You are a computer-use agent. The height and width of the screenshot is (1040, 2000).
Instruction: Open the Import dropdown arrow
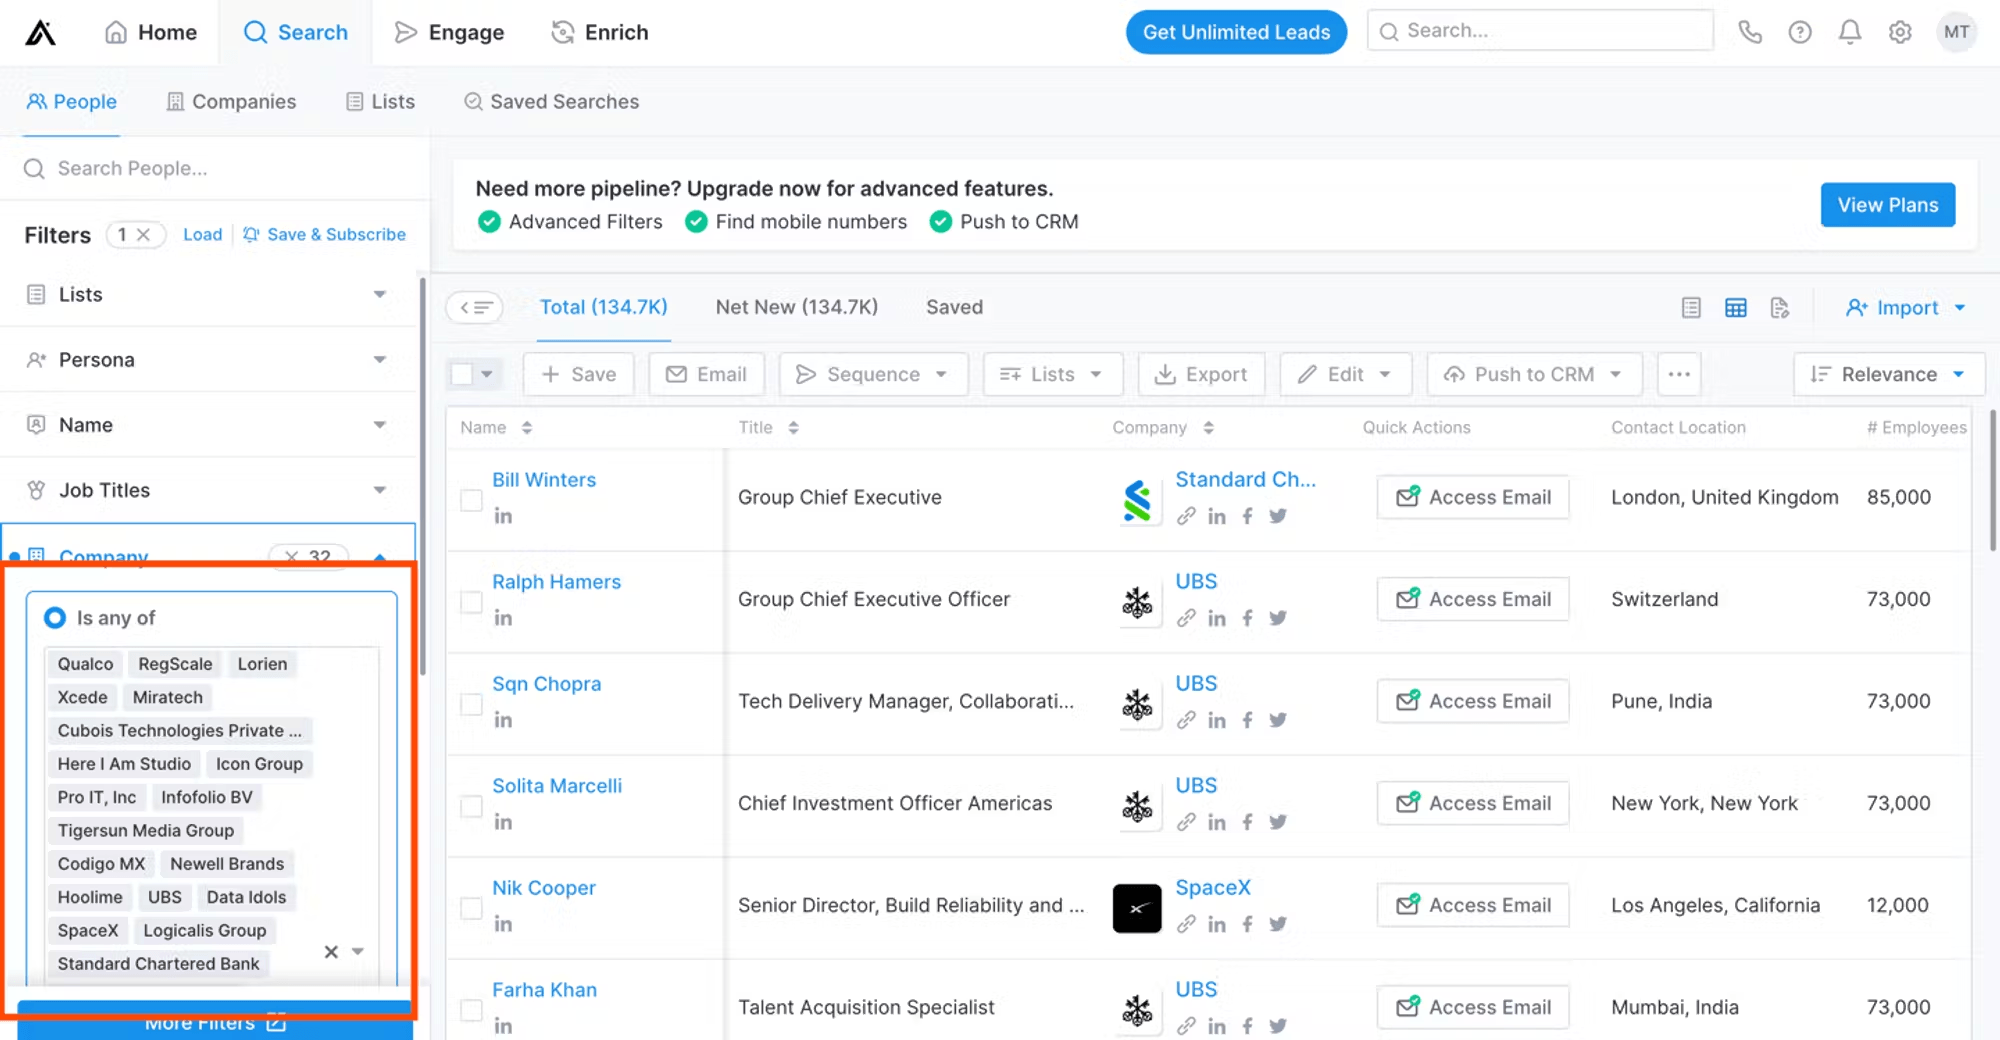[x=1960, y=307]
